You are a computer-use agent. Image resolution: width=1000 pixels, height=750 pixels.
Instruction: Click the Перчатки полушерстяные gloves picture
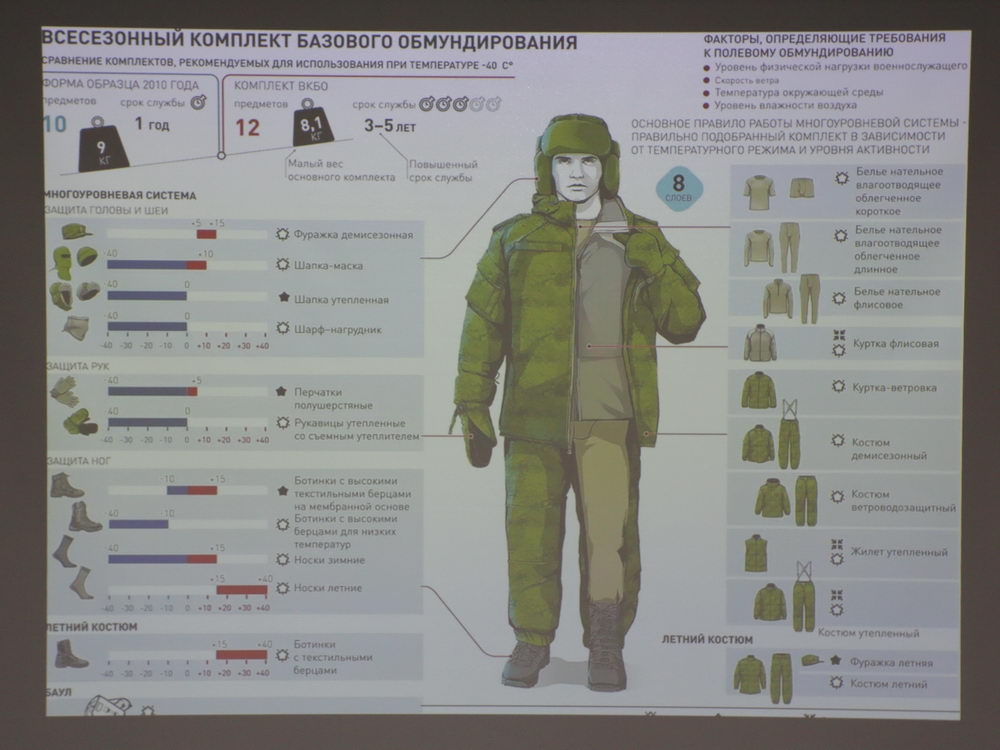tap(65, 391)
